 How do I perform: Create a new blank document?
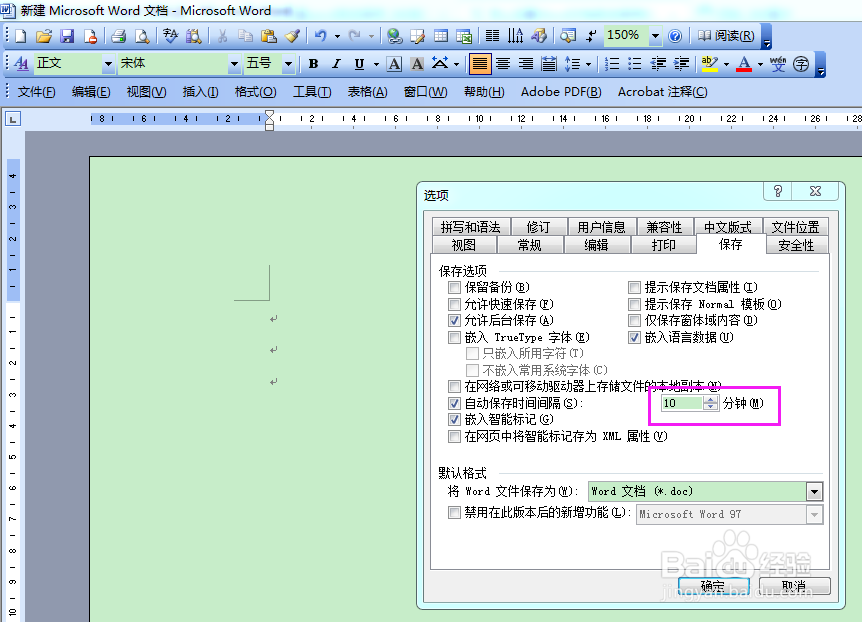(20, 36)
